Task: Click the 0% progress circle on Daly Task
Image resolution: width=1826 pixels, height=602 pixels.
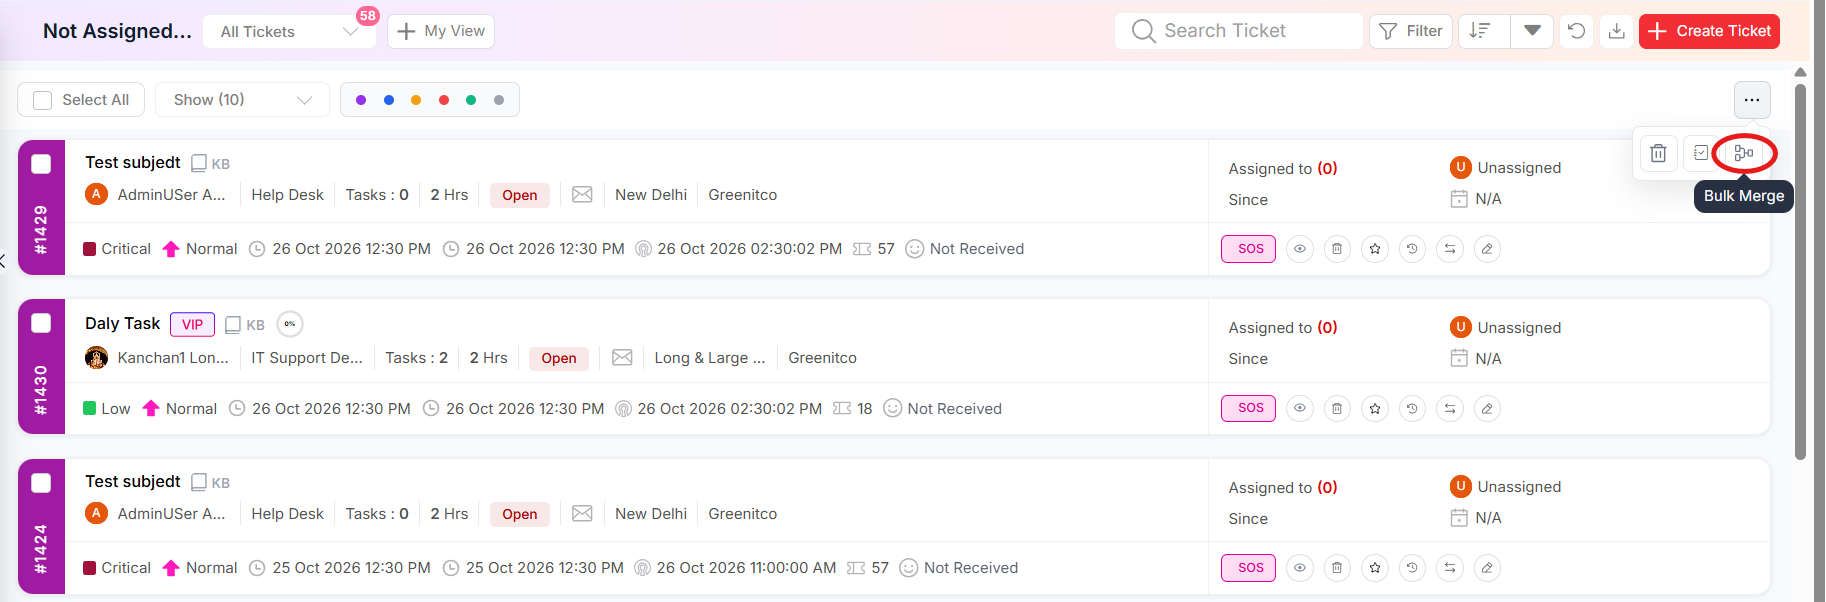Action: tap(290, 324)
